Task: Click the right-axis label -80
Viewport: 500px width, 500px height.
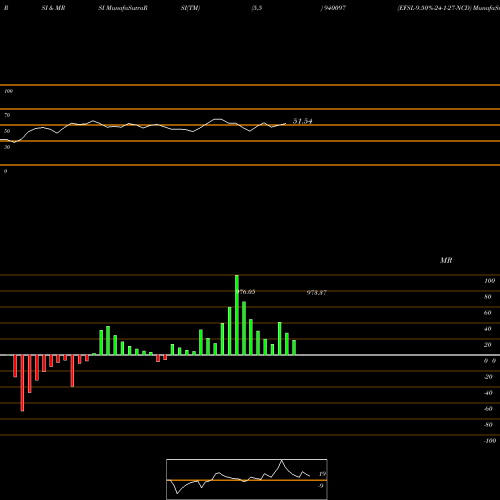Action: pos(488,425)
